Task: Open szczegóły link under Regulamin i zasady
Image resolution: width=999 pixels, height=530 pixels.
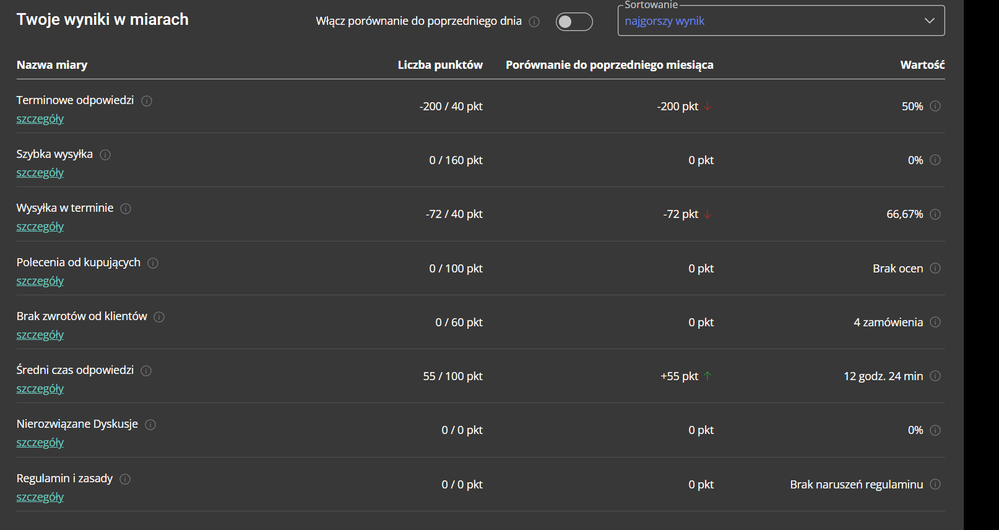Action: point(40,497)
